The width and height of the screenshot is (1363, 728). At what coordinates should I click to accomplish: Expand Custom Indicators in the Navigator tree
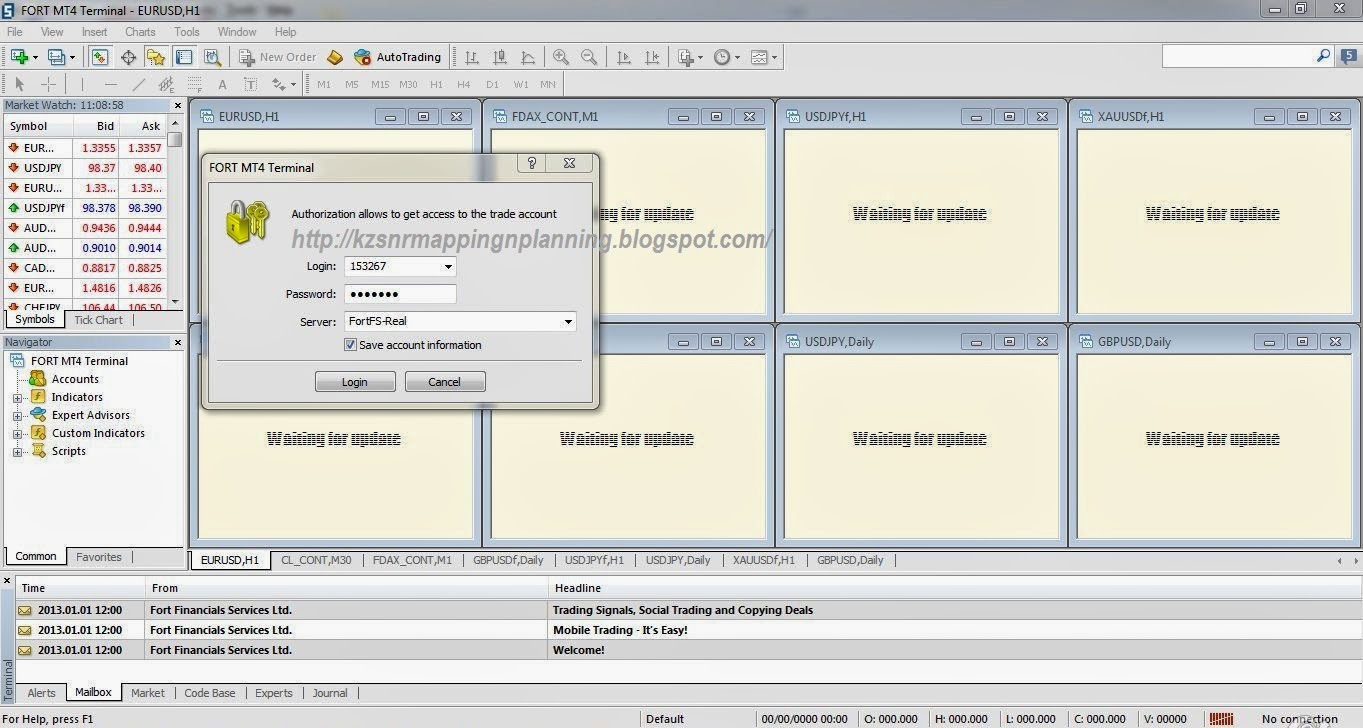tap(17, 434)
